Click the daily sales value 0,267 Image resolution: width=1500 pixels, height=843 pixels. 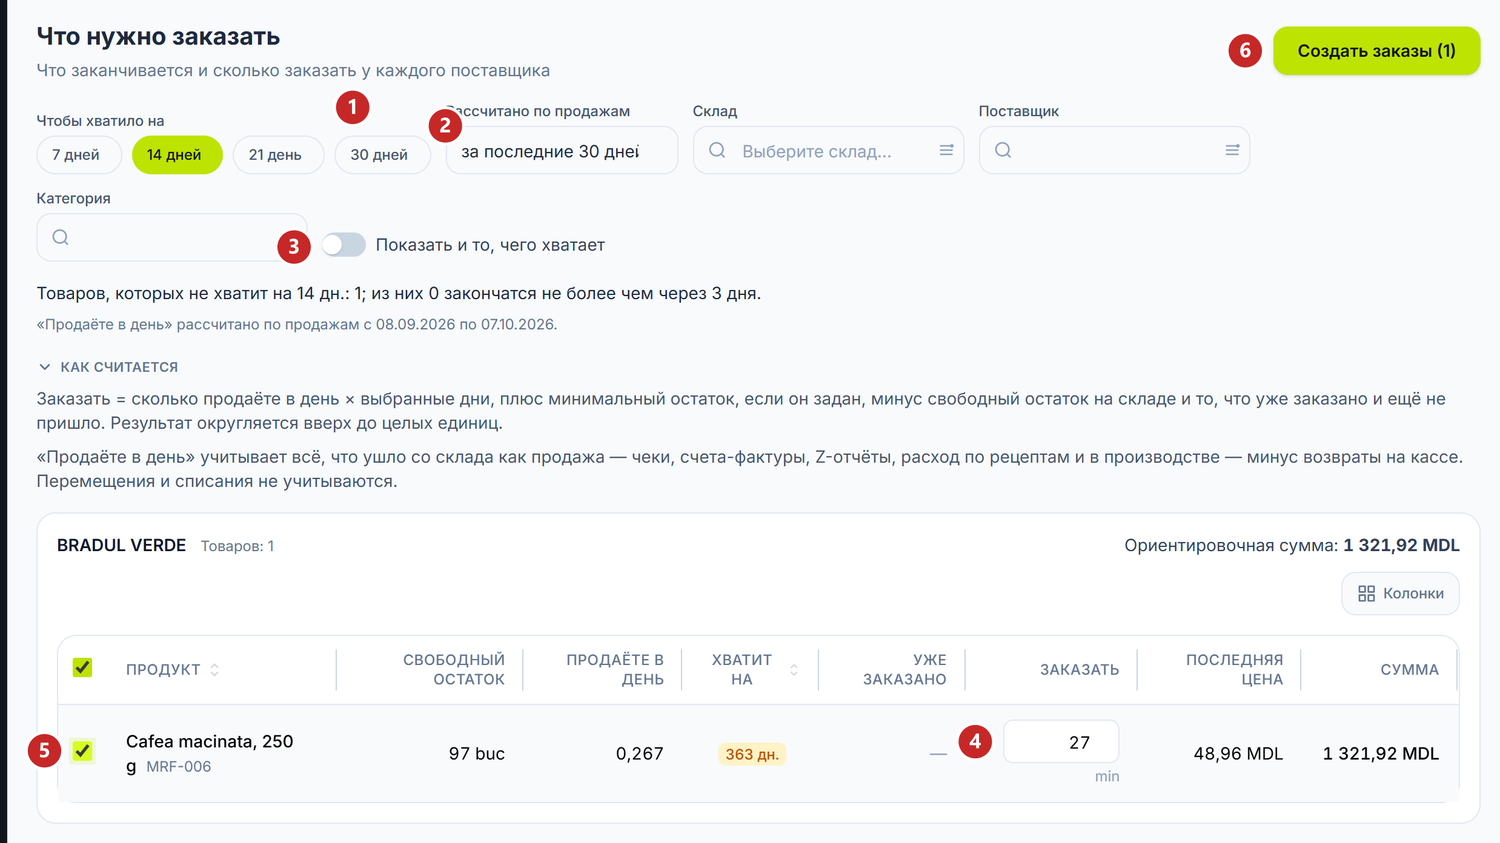640,754
